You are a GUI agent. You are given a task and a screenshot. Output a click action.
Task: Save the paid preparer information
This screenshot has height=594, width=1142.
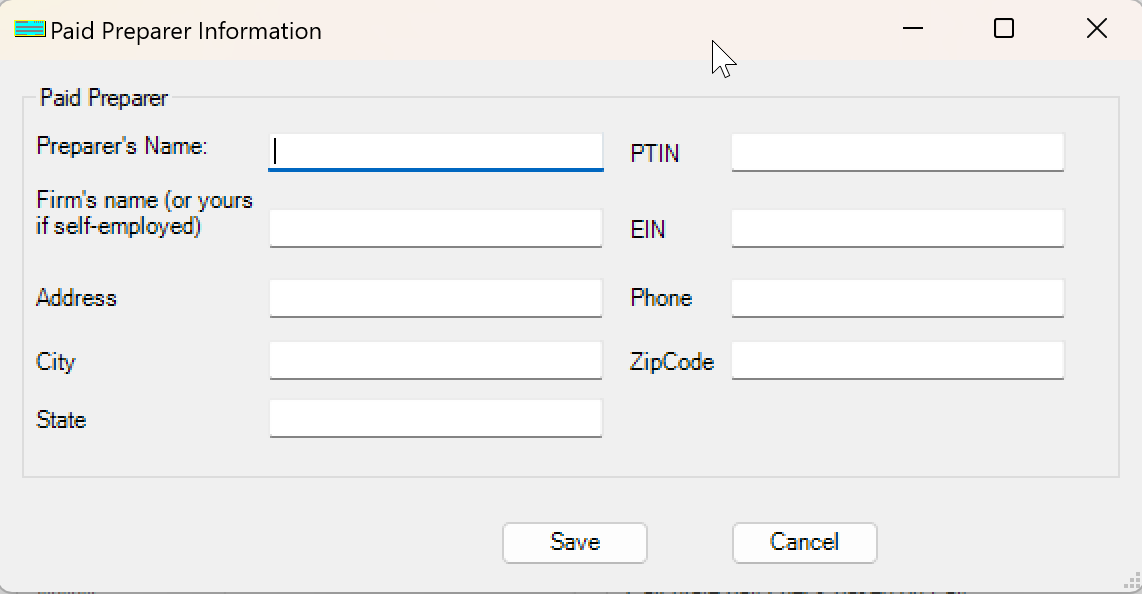click(575, 542)
